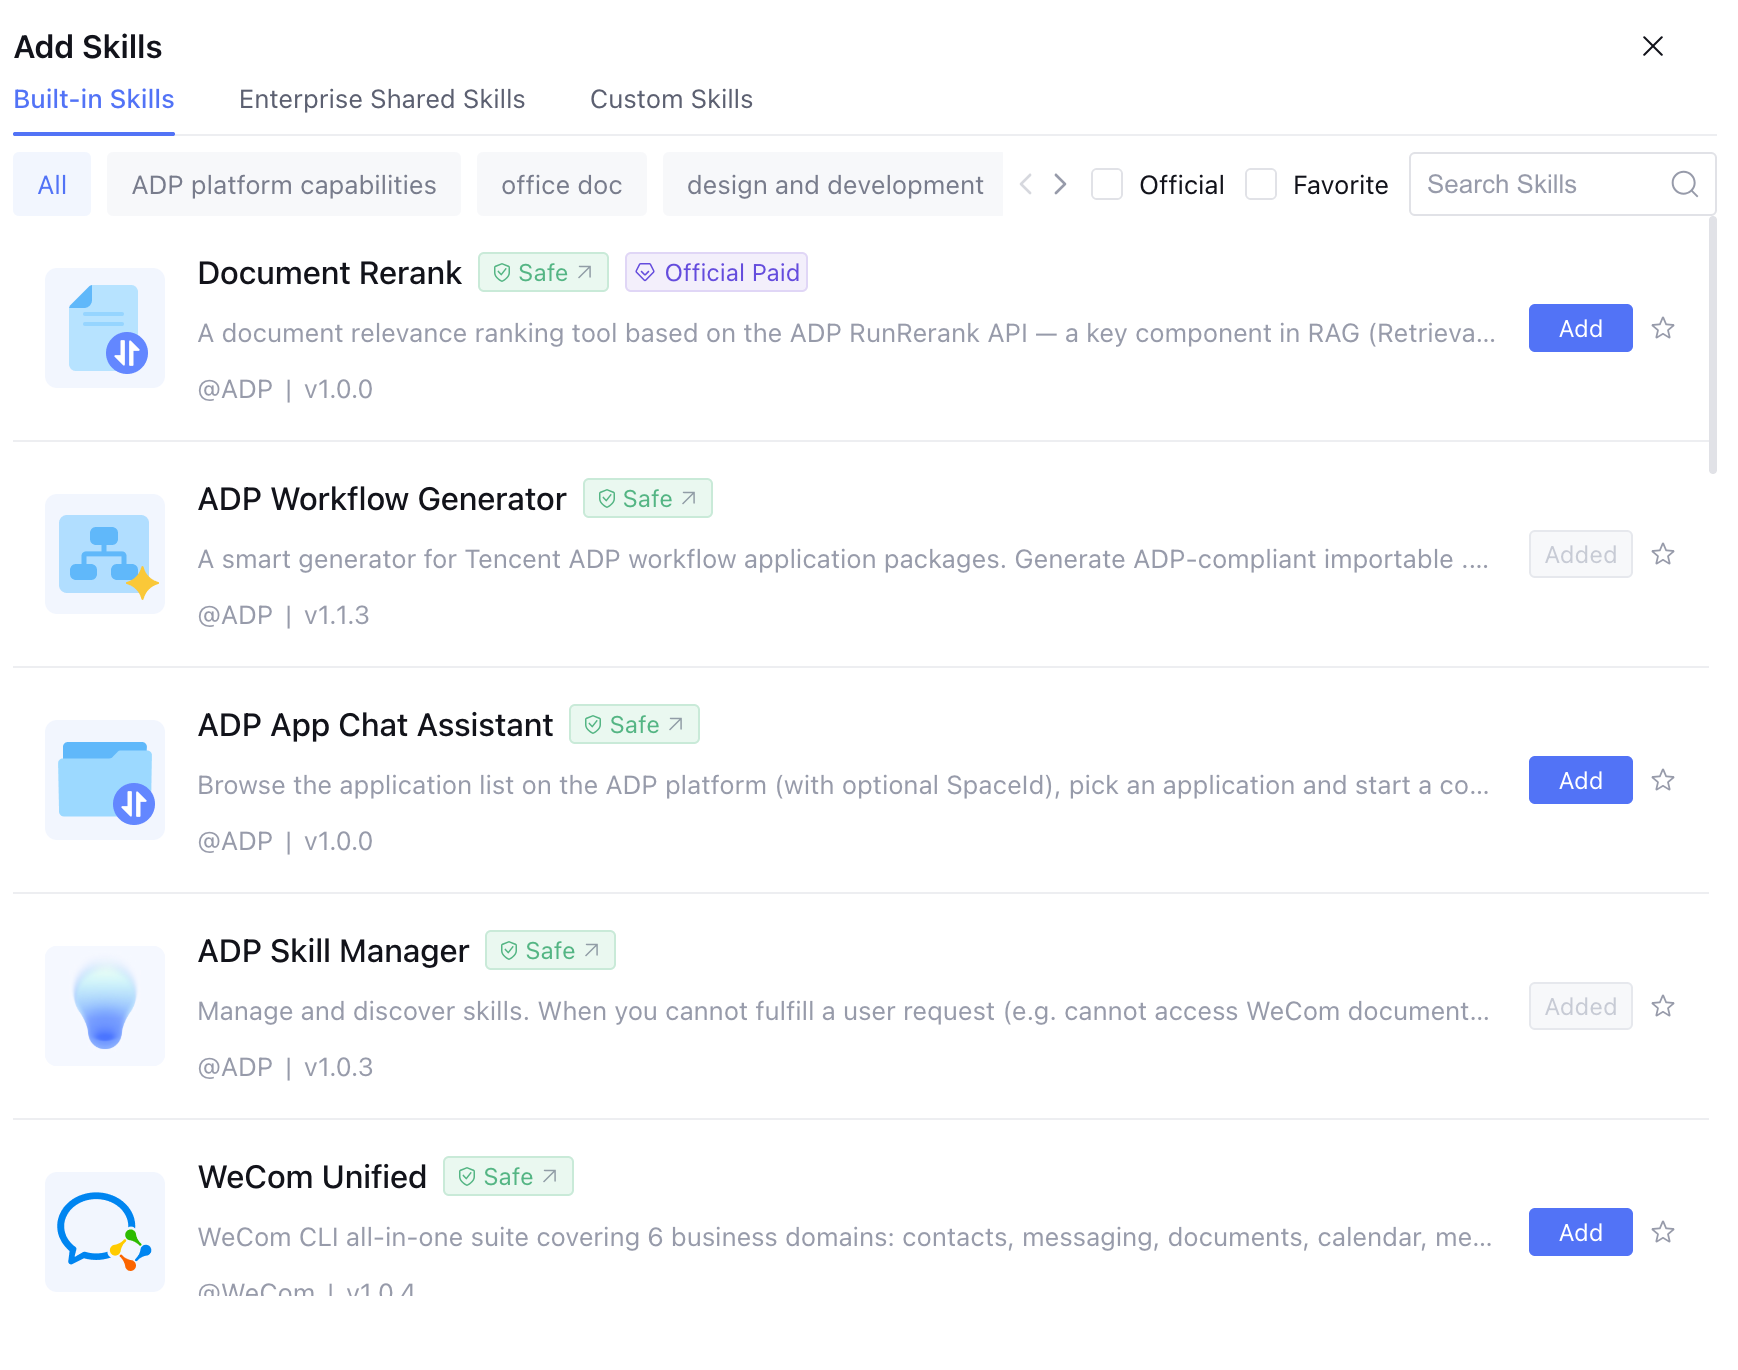The height and width of the screenshot is (1370, 1738).
Task: Mark ADP App Chat Assistant as favorite
Action: tap(1663, 780)
